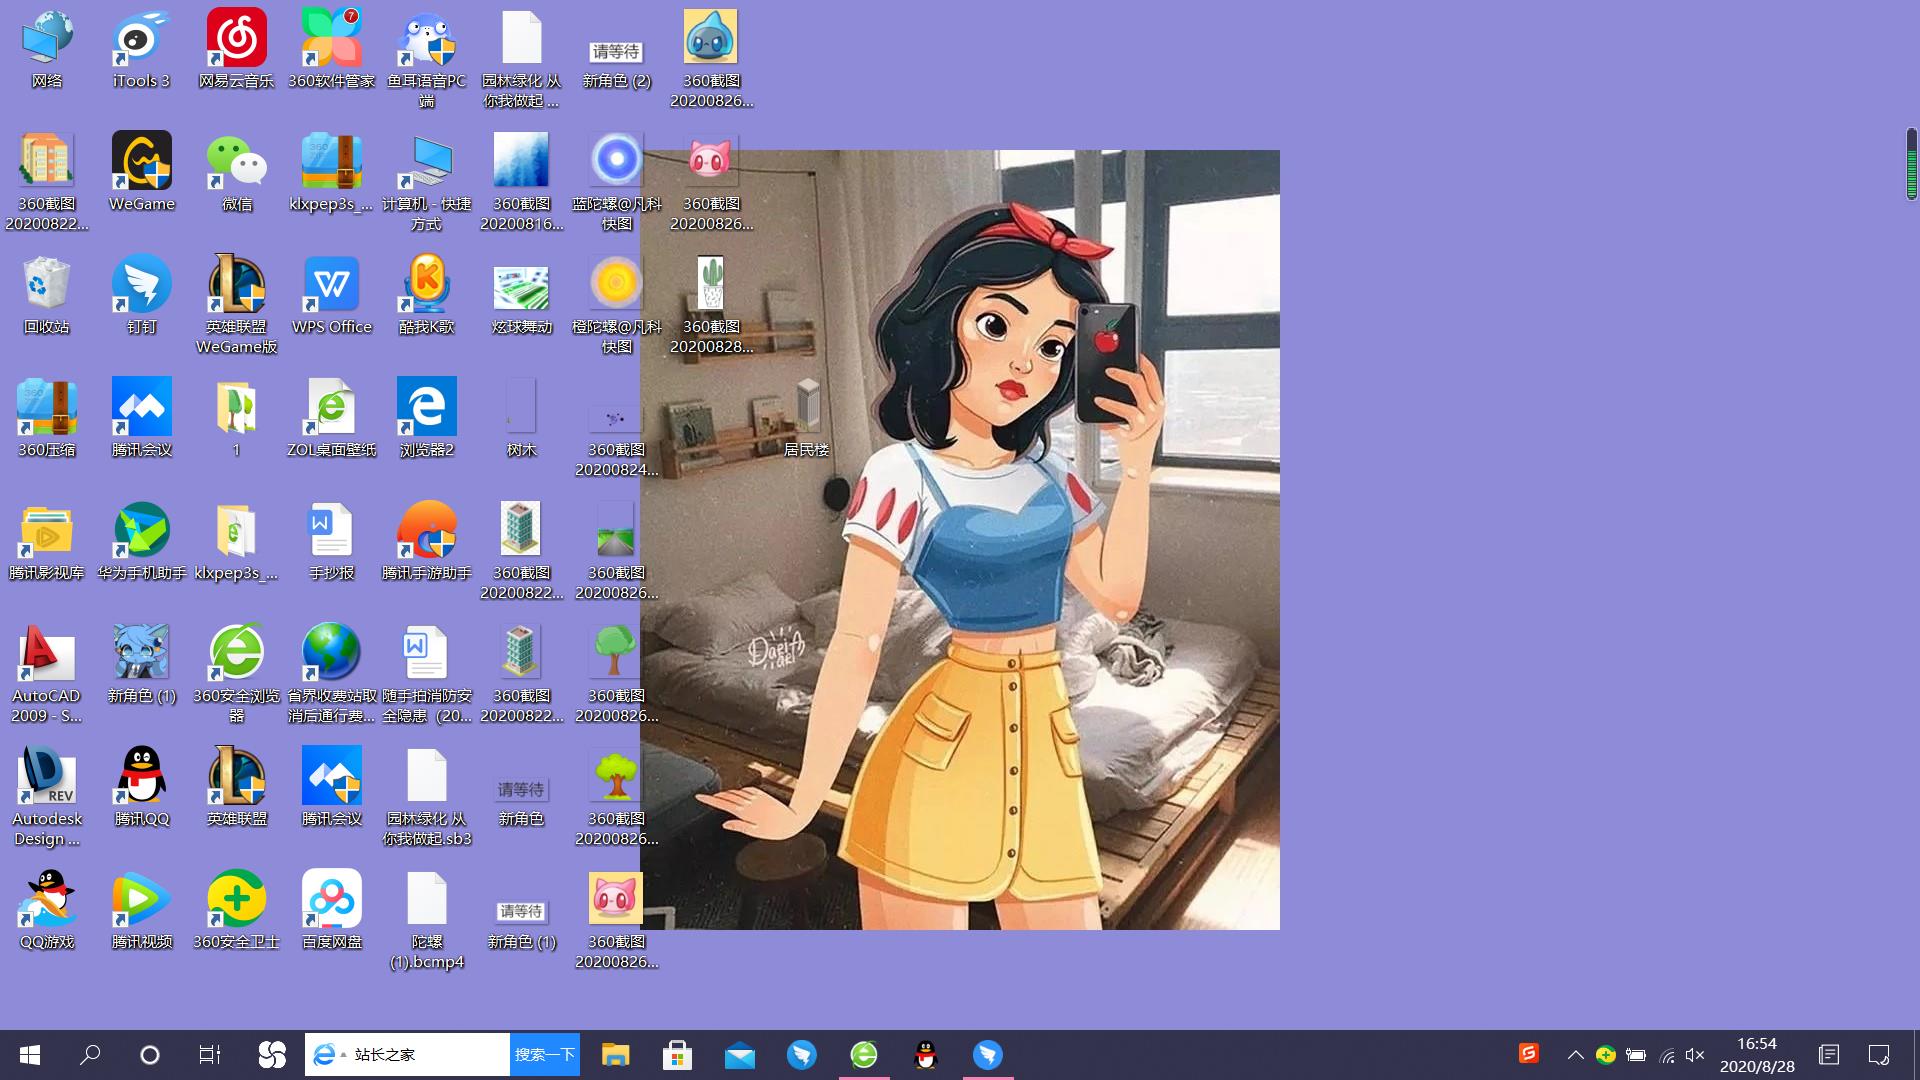1920x1080 pixels.
Task: Launch 360安全卫士 security shortcut
Action: pyautogui.click(x=237, y=911)
